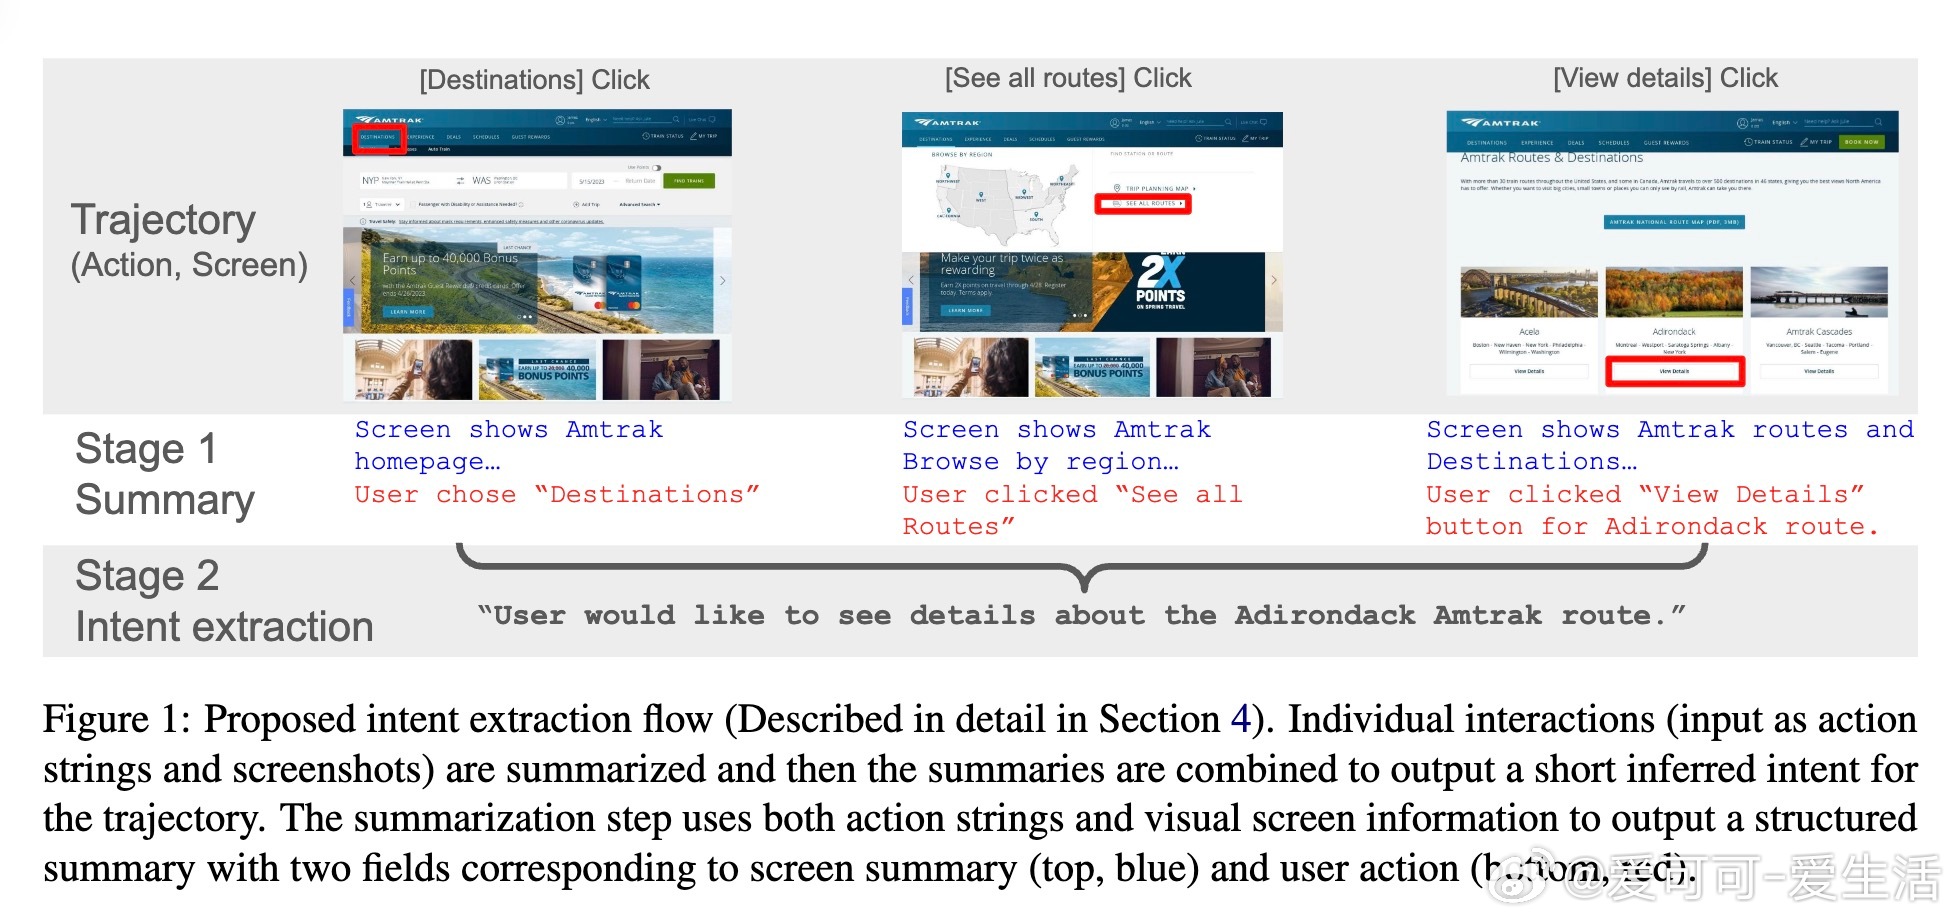Screen dimensions: 1958x924
Task: Click the swap stations arrows between NYP and WAS
Action: [x=460, y=181]
